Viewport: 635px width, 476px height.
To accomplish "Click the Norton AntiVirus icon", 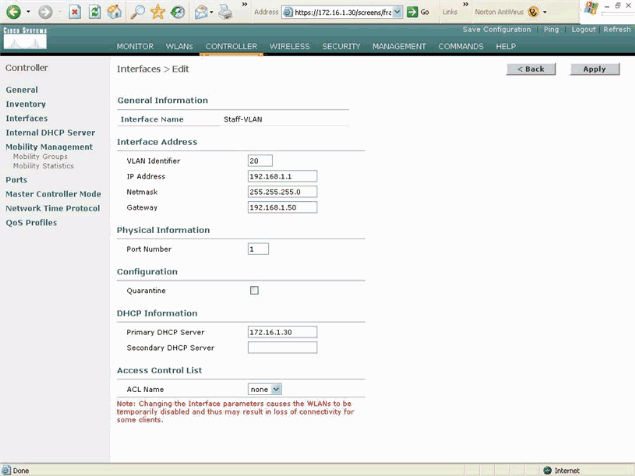I will tap(533, 12).
